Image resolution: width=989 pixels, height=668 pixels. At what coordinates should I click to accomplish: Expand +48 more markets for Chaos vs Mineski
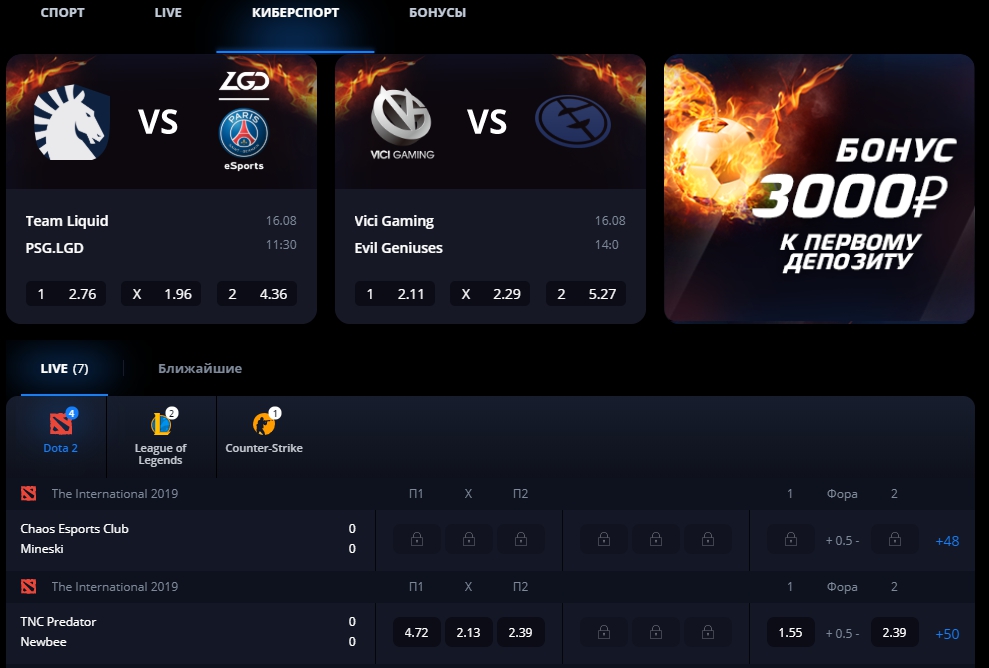click(x=947, y=541)
